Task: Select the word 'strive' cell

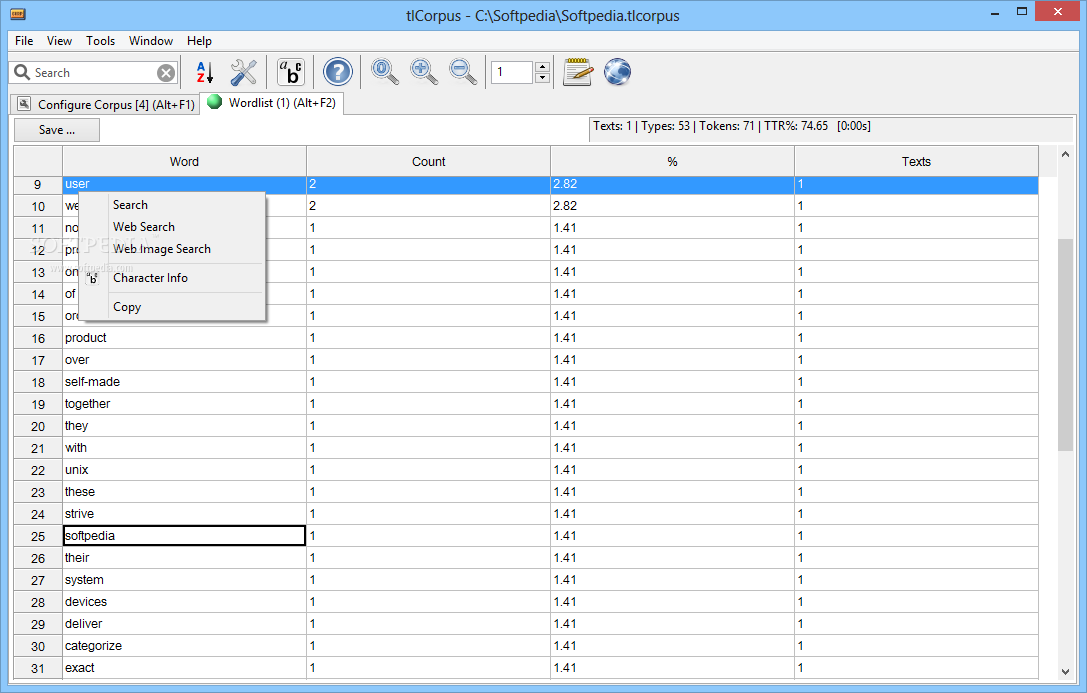Action: coord(184,514)
